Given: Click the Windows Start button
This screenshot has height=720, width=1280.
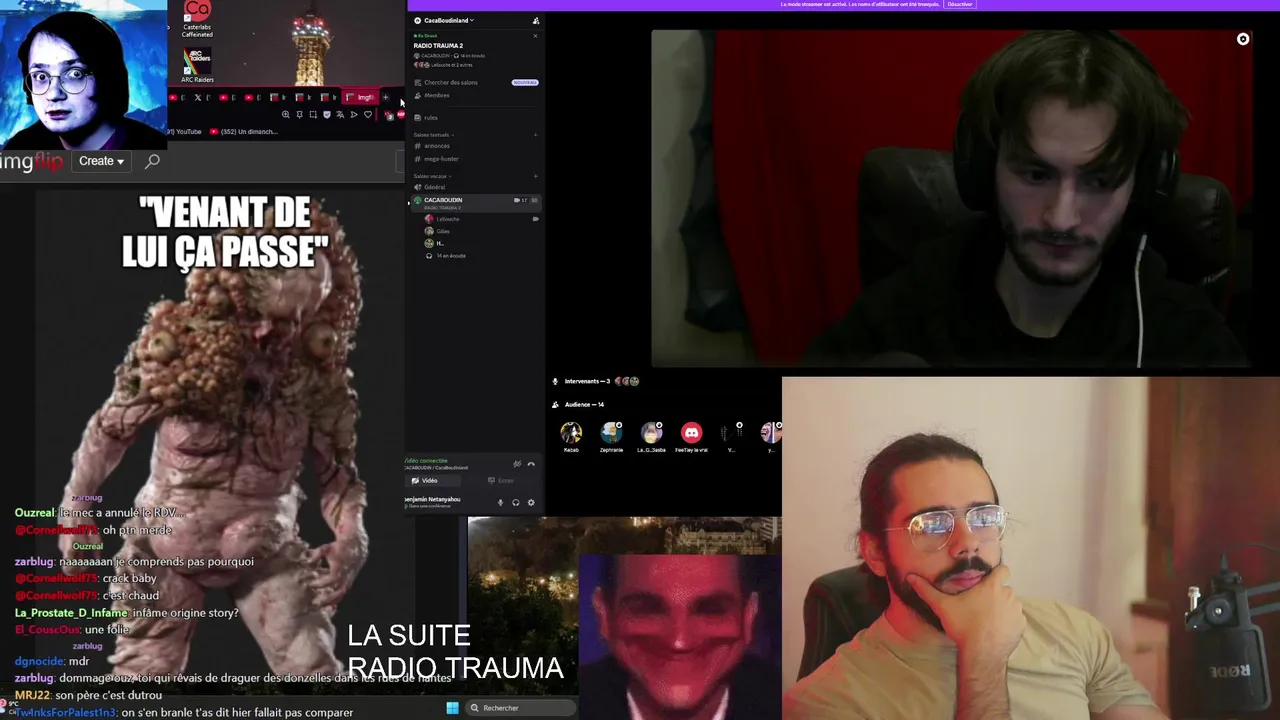Looking at the screenshot, I should 452,708.
